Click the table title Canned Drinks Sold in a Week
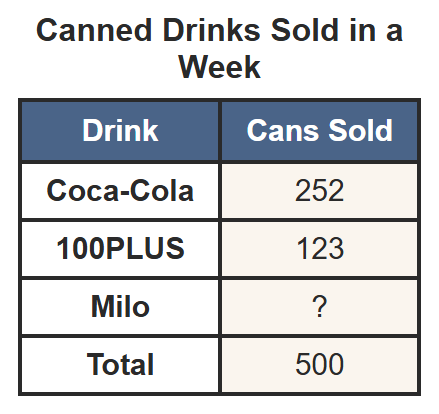 tap(219, 48)
